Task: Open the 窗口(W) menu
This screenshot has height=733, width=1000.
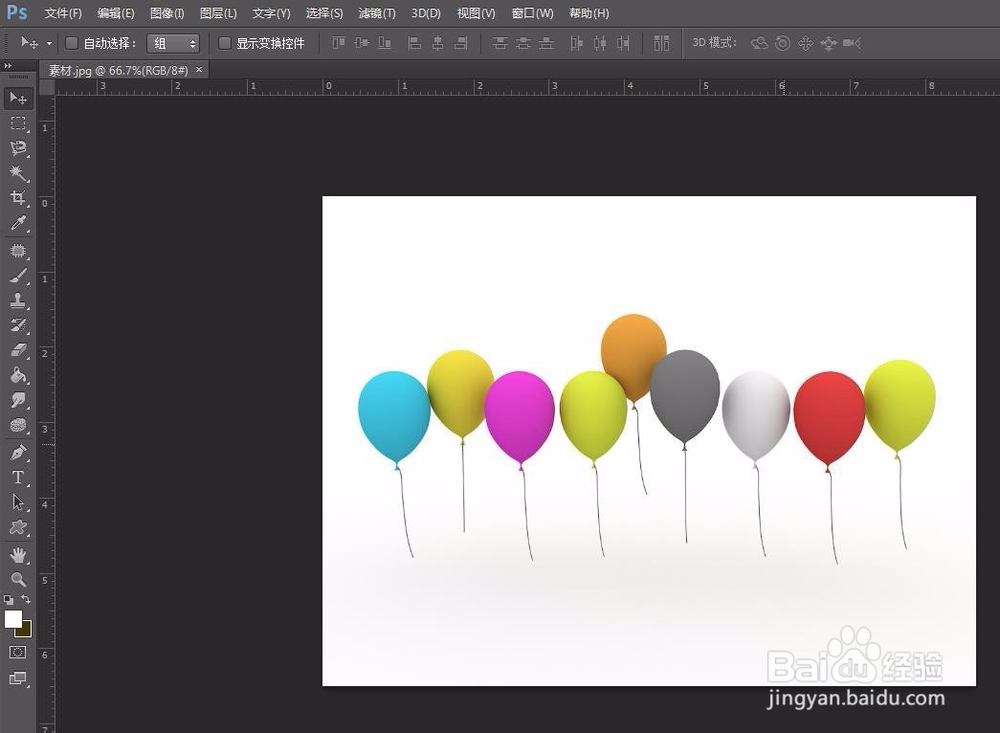Action: (532, 13)
